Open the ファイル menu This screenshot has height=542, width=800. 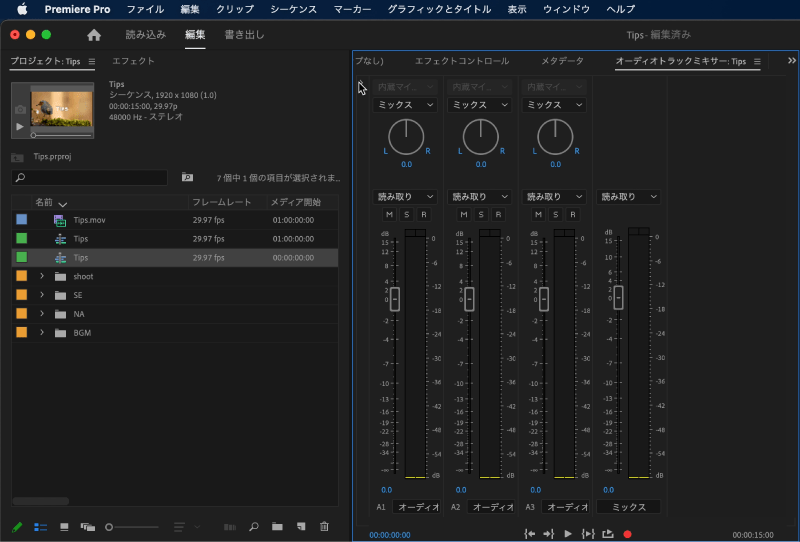point(145,9)
